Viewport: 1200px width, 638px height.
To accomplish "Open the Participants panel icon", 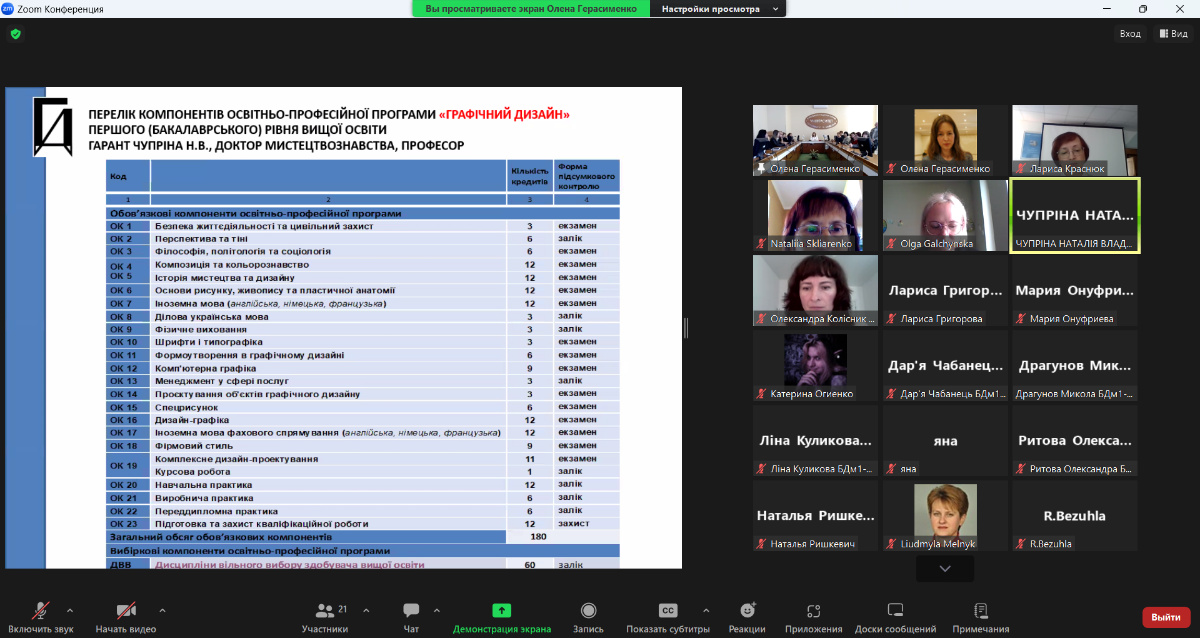I will 325,611.
